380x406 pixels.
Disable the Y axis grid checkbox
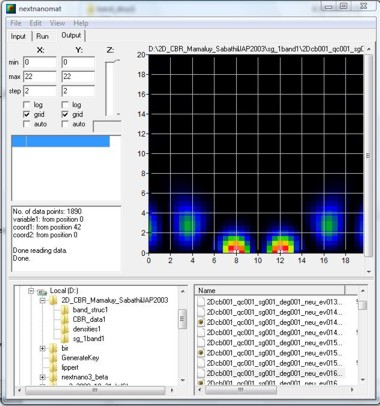(65, 115)
